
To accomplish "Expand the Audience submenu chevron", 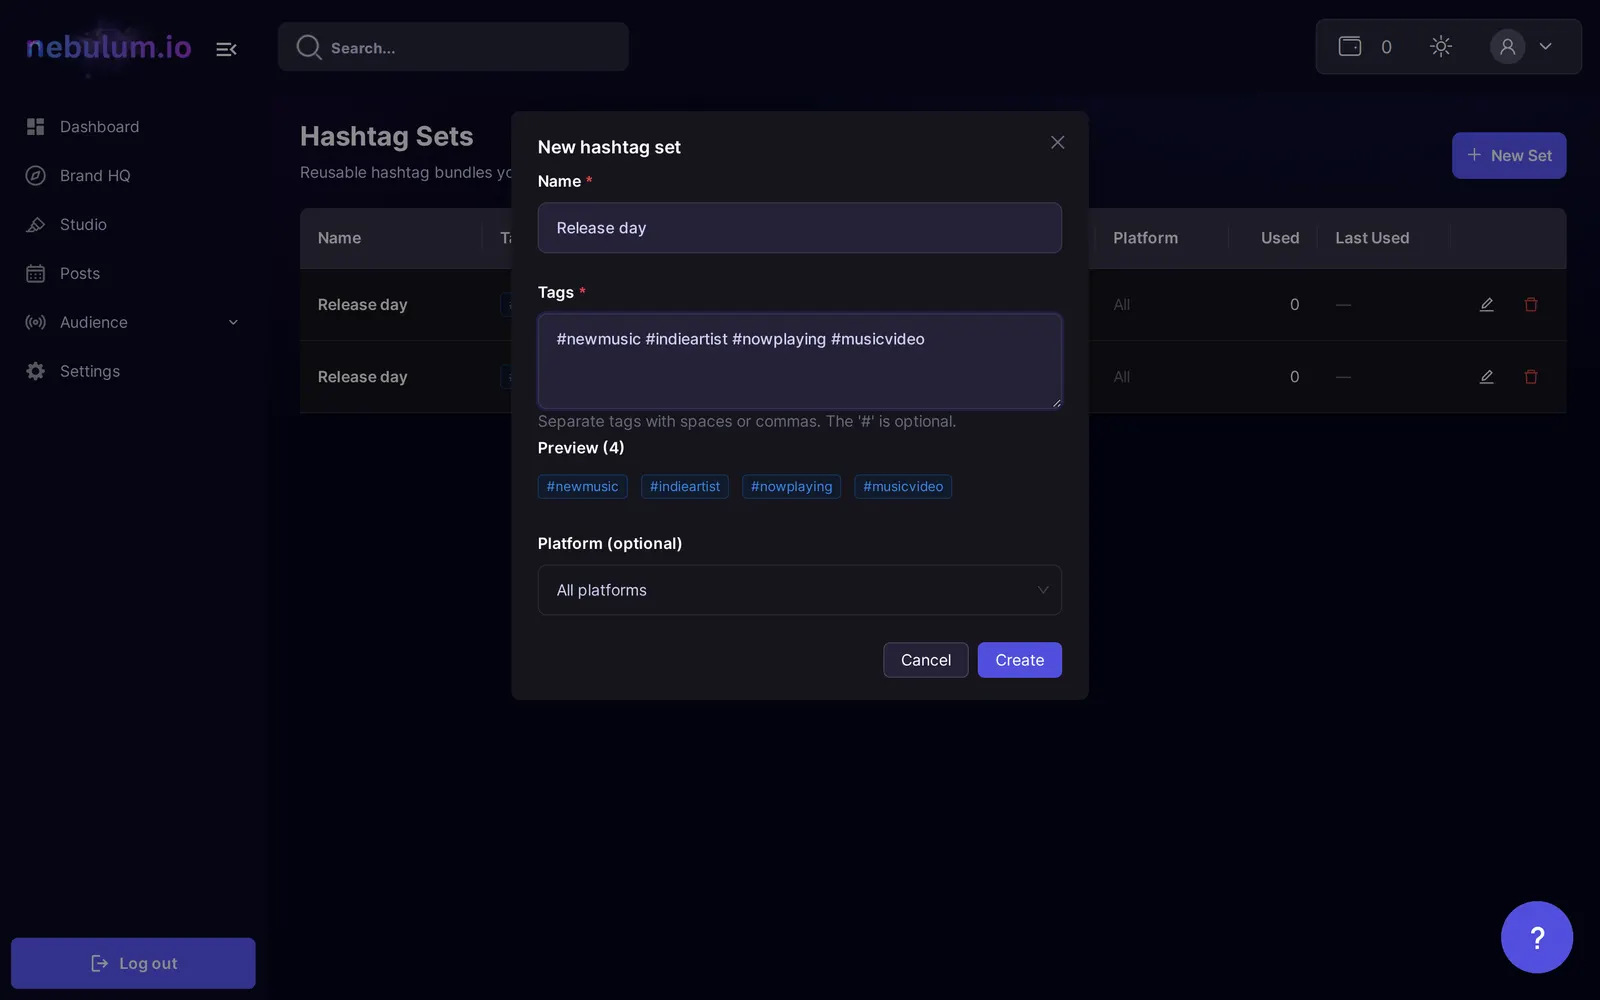I will click(233, 323).
